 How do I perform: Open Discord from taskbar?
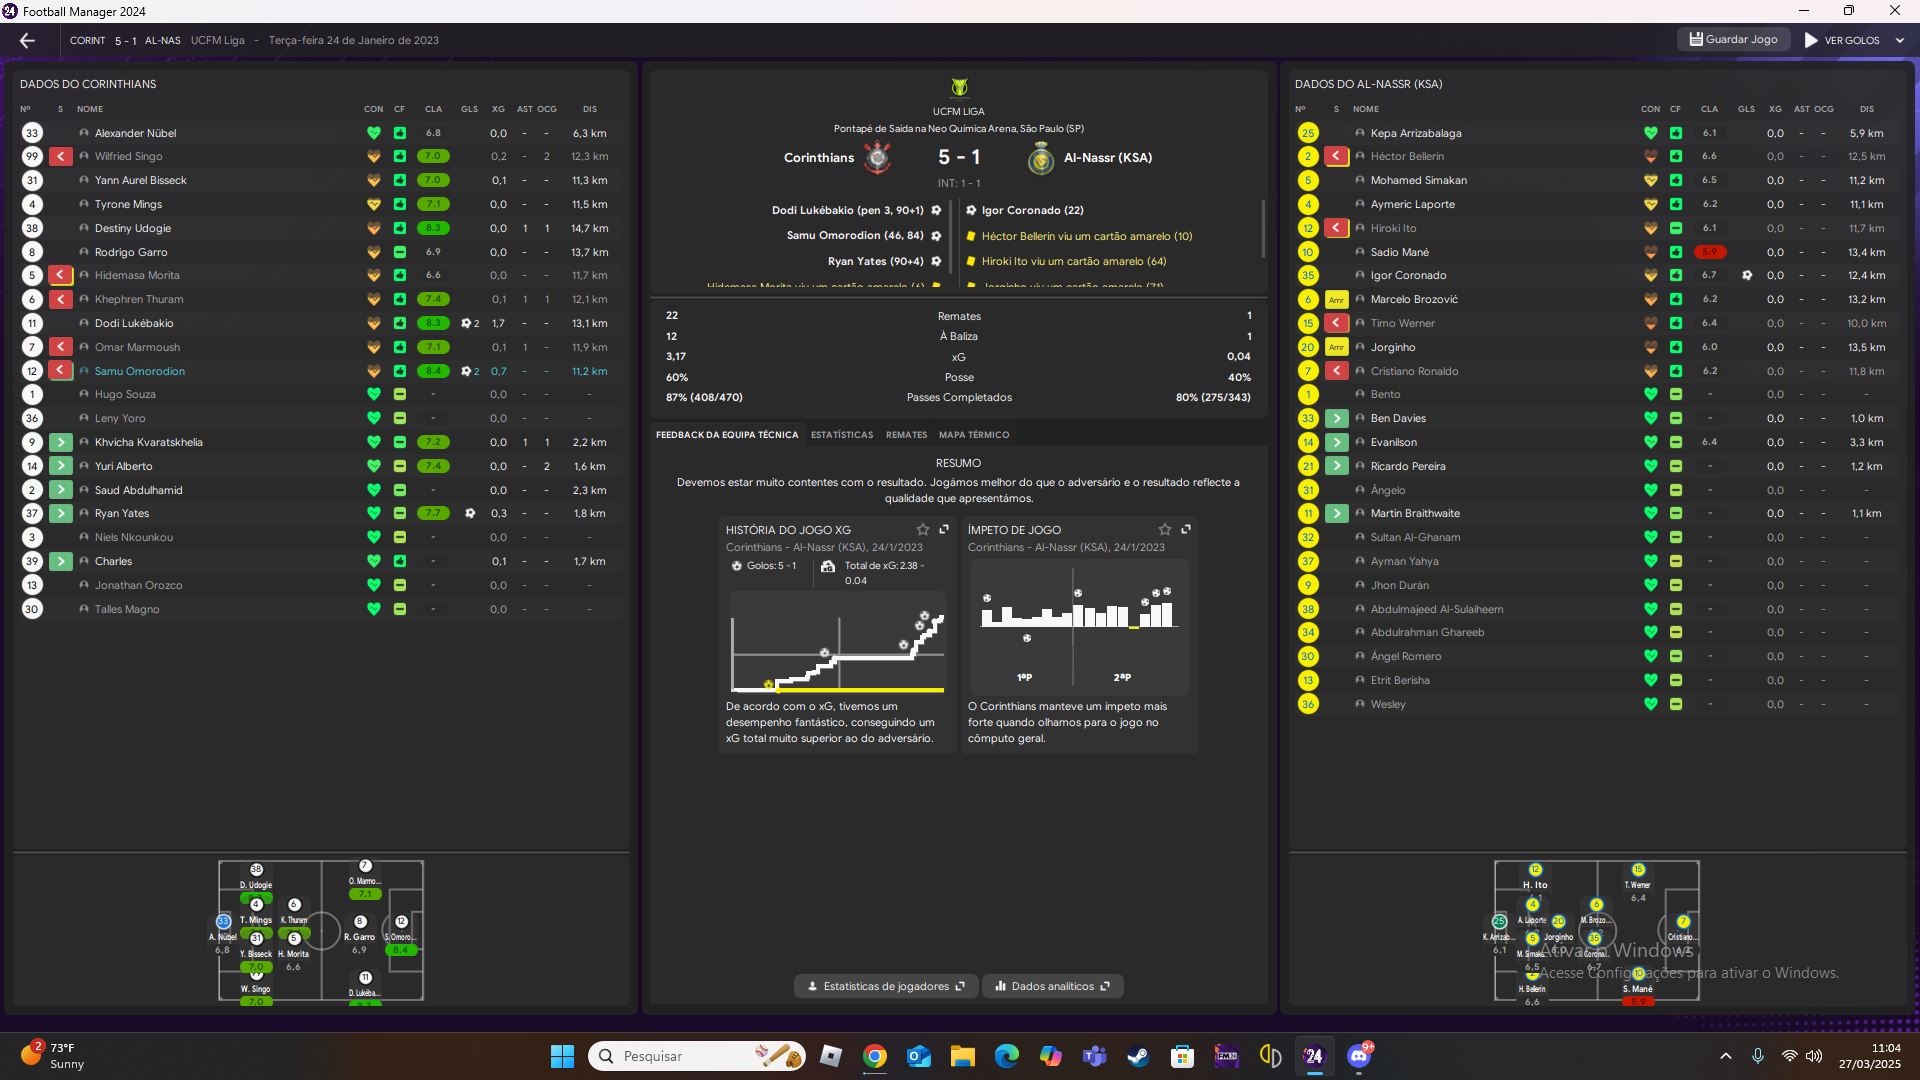1358,1056
